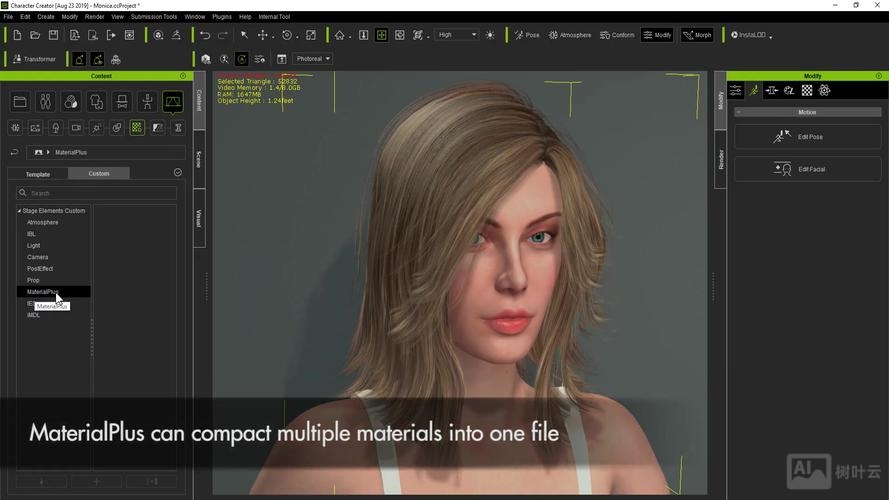889x500 pixels.
Task: Select the move gizmo tool
Action: pyautogui.click(x=263, y=35)
